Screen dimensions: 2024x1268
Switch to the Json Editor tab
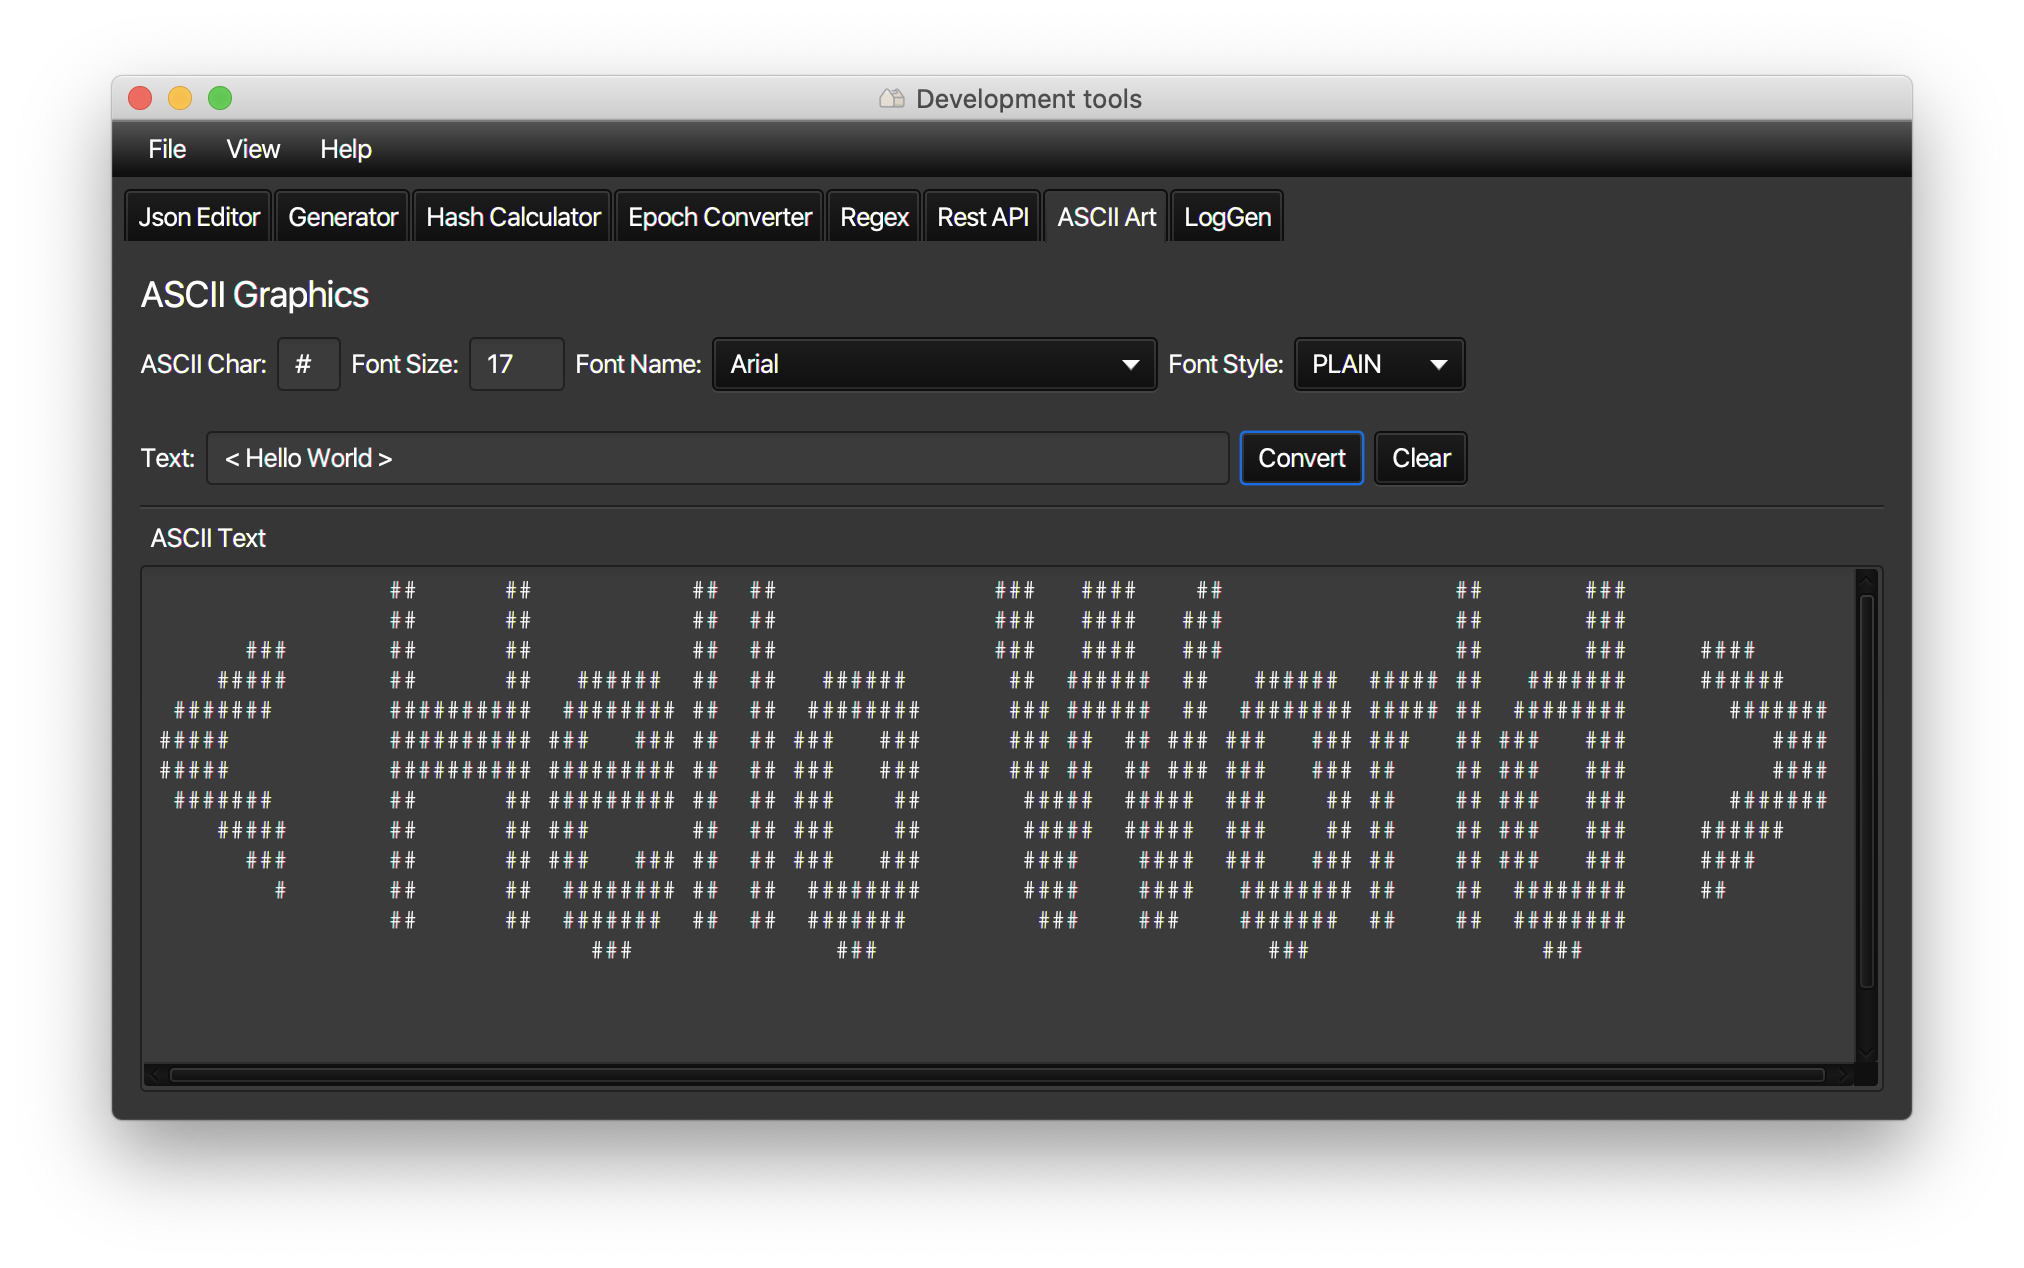199,217
